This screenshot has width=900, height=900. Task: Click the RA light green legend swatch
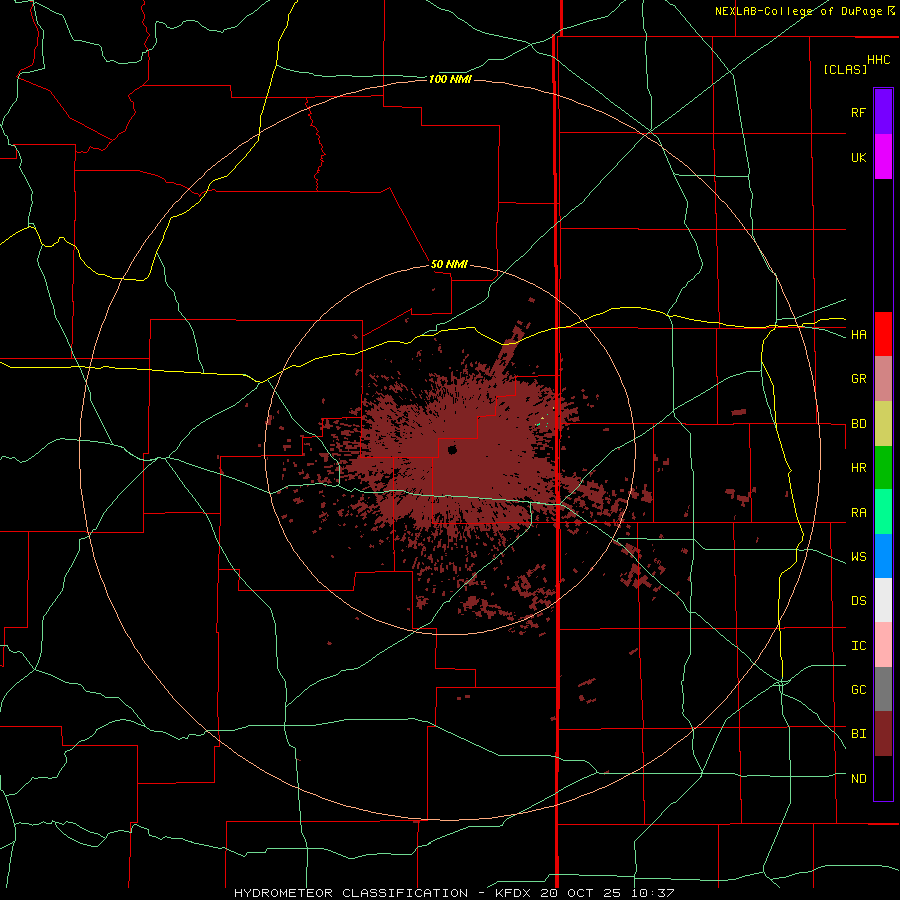click(883, 512)
